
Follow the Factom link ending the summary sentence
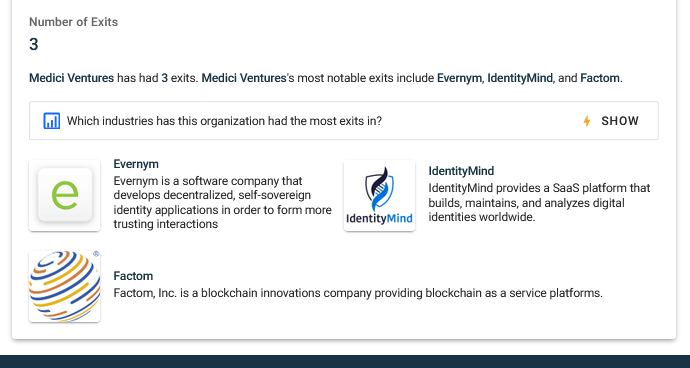(x=600, y=78)
